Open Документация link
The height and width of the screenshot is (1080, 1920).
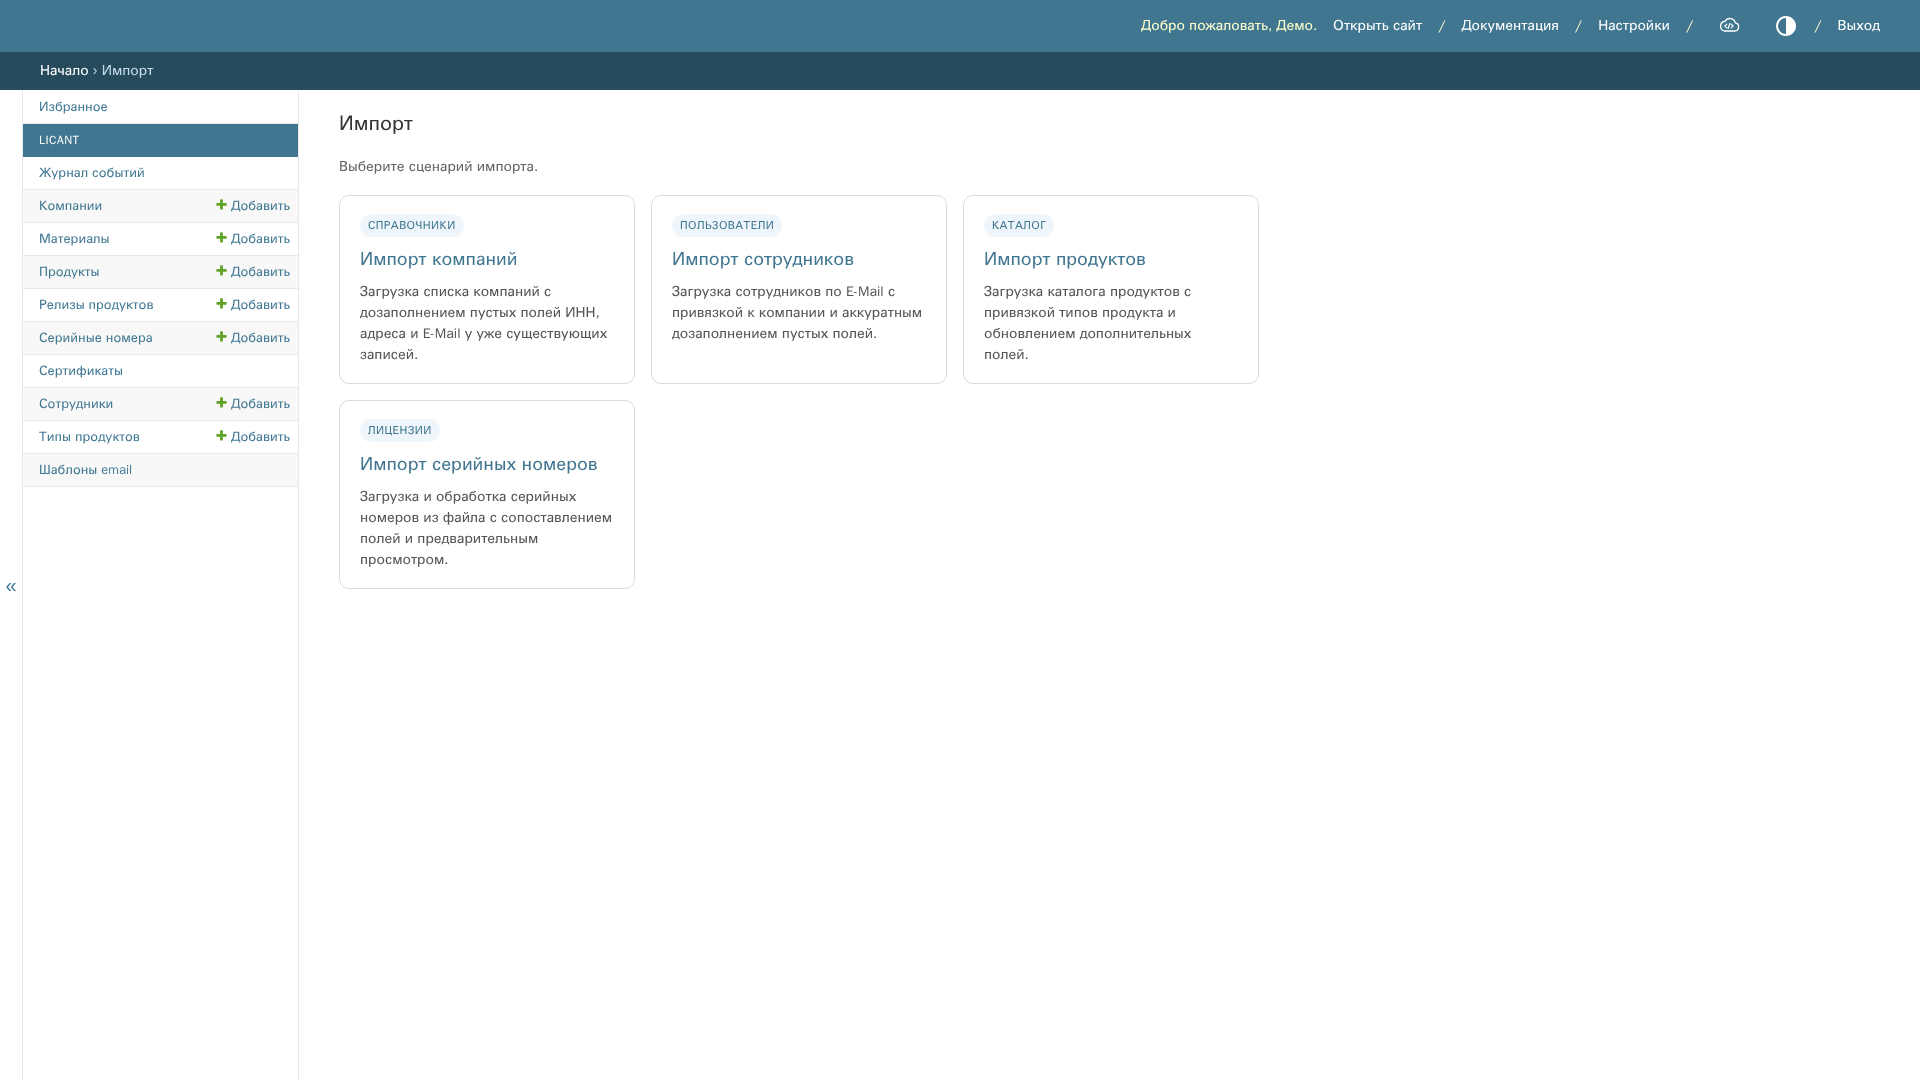tap(1510, 26)
